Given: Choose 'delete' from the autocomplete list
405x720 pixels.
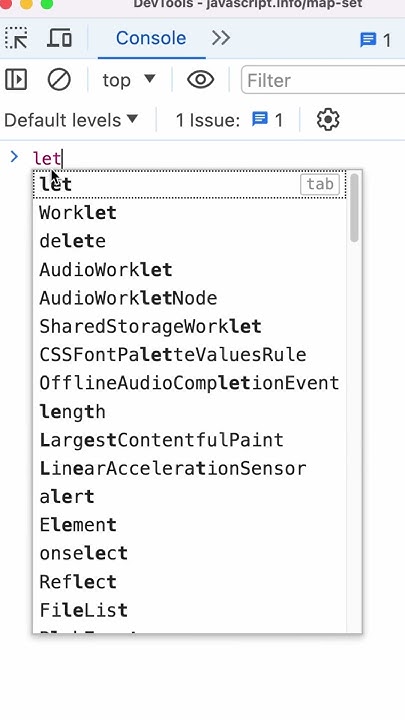Looking at the screenshot, I should point(189,241).
